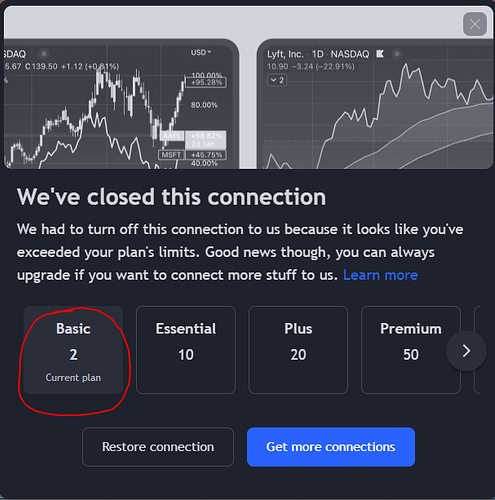This screenshot has width=495, height=500.
Task: Click the status dot next to the SDAQ label
Action: point(44,54)
